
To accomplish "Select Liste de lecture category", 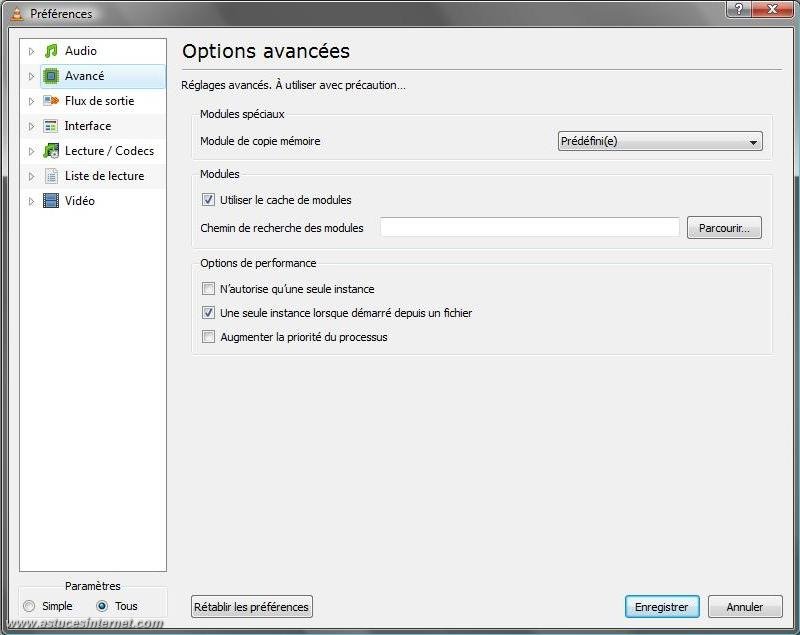I will pos(105,176).
